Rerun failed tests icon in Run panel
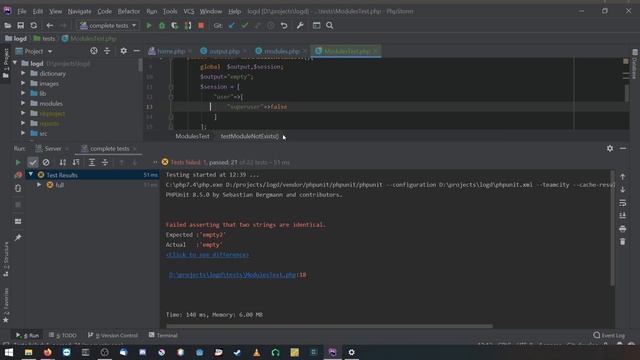This screenshot has width=640, height=360. pos(18,175)
